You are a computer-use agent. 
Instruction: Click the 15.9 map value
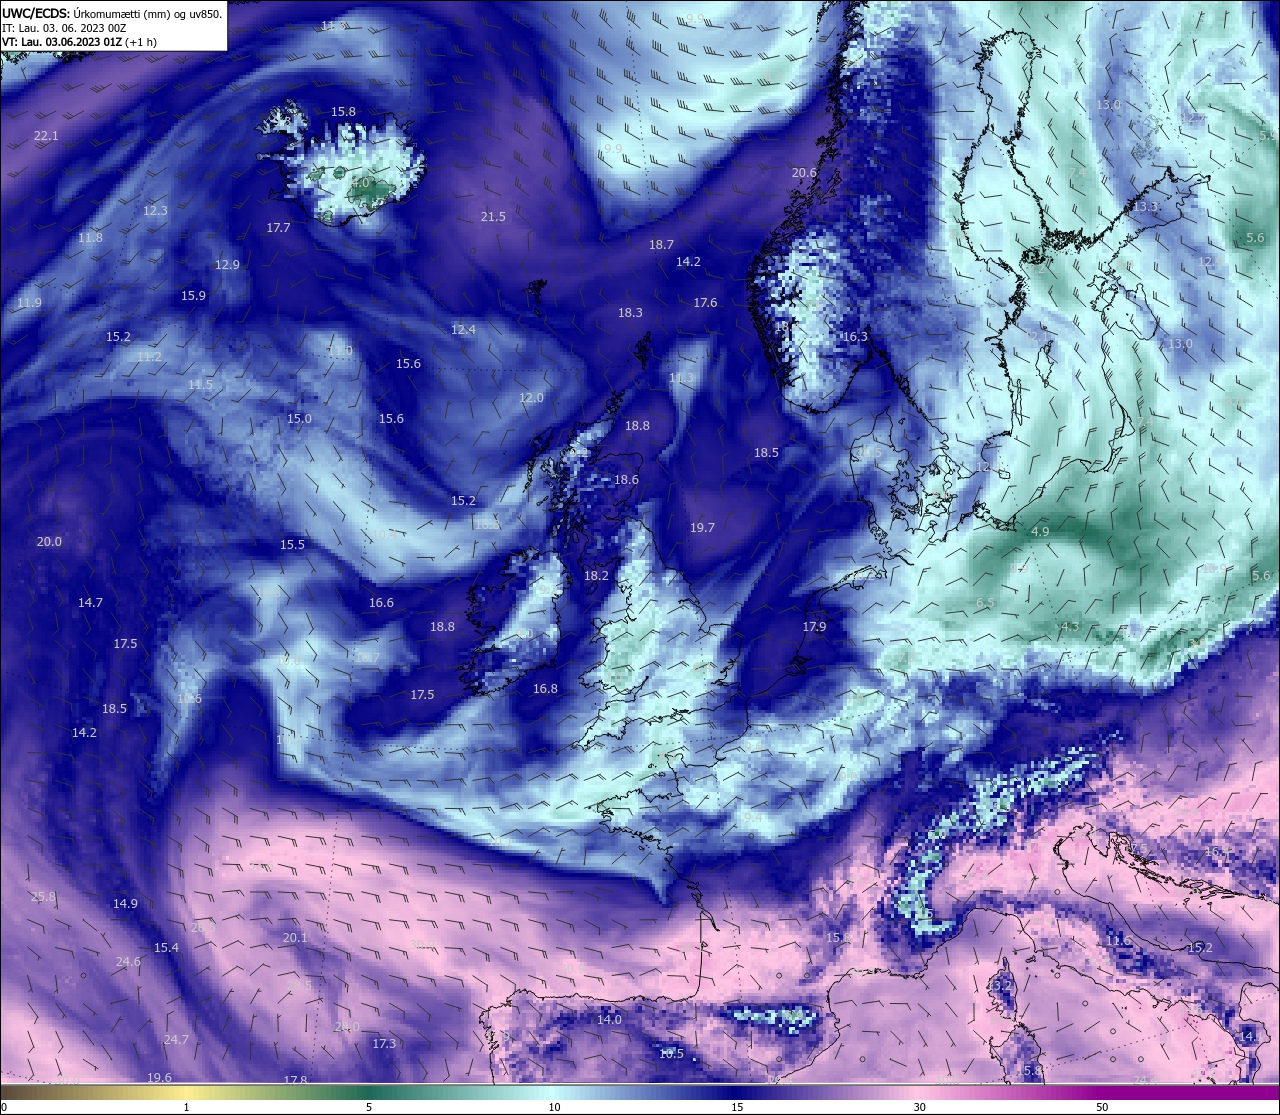point(193,295)
